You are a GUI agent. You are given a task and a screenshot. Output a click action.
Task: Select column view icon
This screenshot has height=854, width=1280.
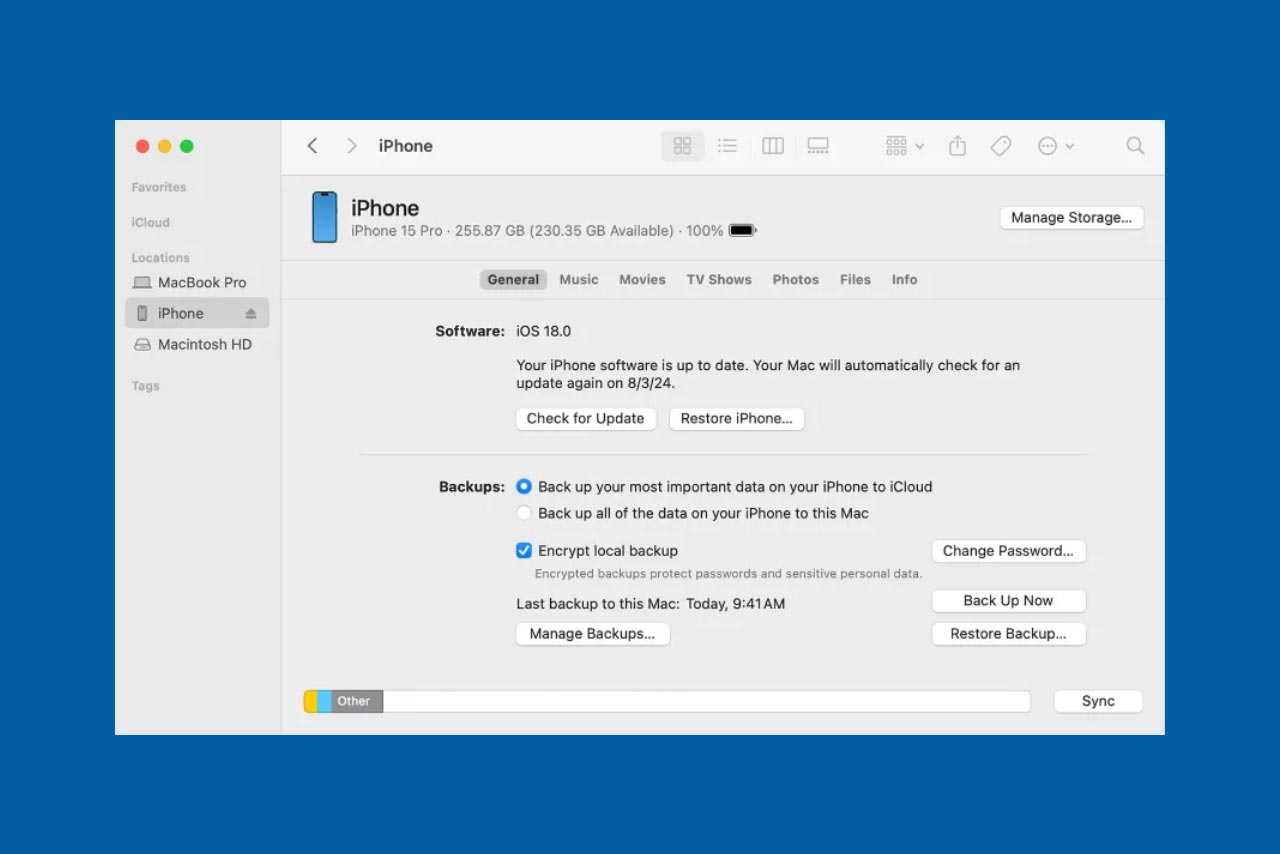tap(772, 146)
